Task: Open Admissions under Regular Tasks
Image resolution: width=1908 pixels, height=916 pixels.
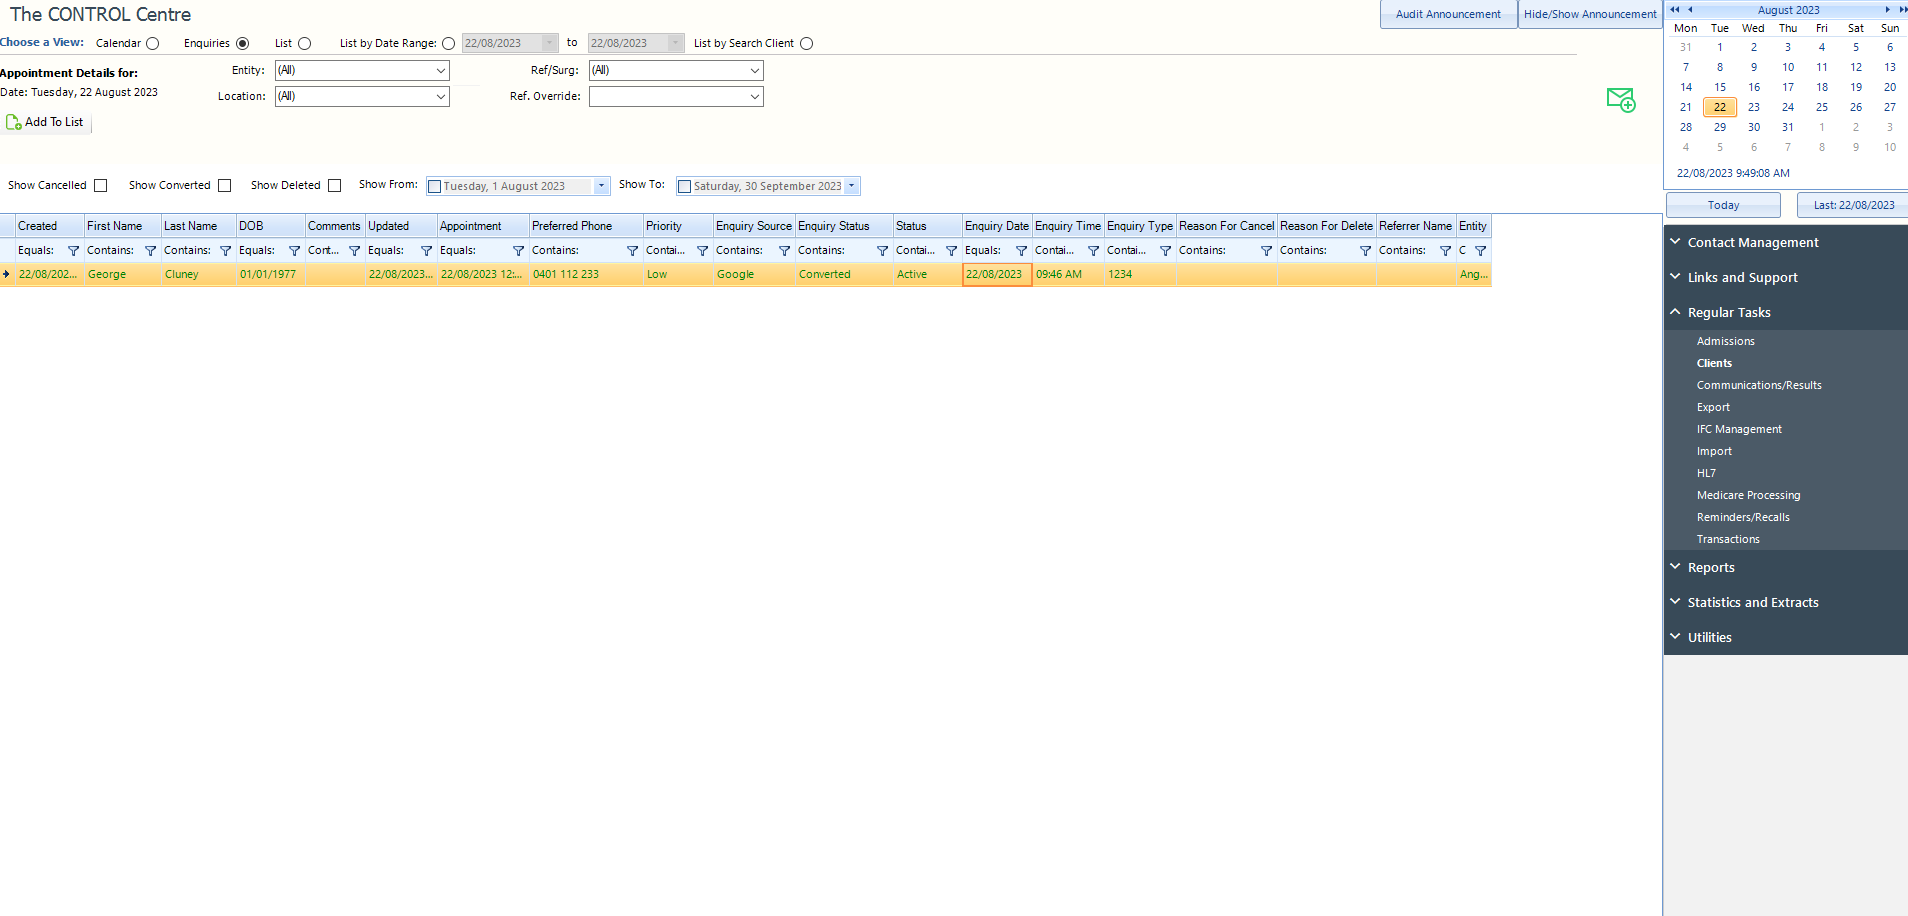Action: click(x=1725, y=341)
